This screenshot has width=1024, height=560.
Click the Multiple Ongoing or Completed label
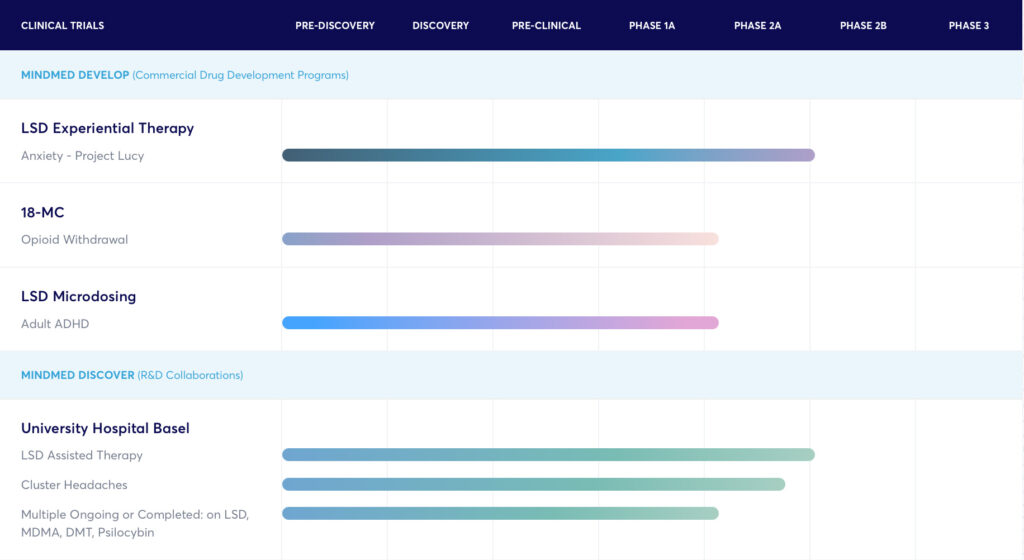pos(135,523)
